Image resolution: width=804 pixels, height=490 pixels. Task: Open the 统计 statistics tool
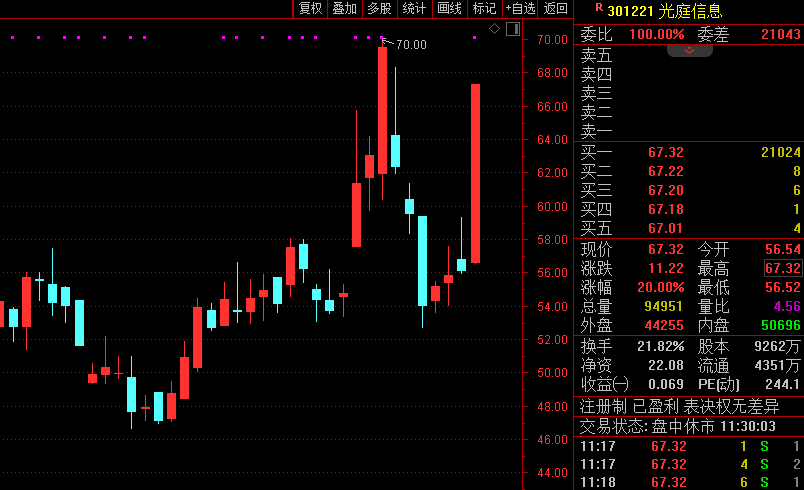414,9
